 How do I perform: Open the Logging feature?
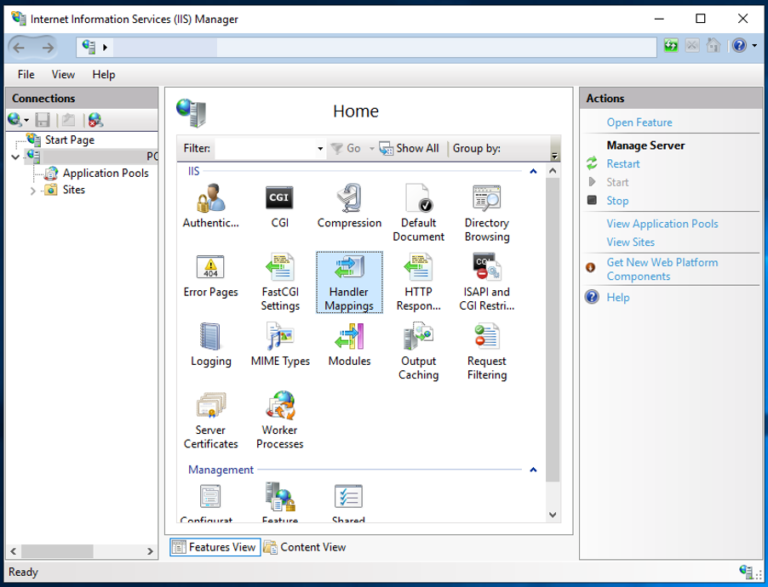tap(211, 344)
